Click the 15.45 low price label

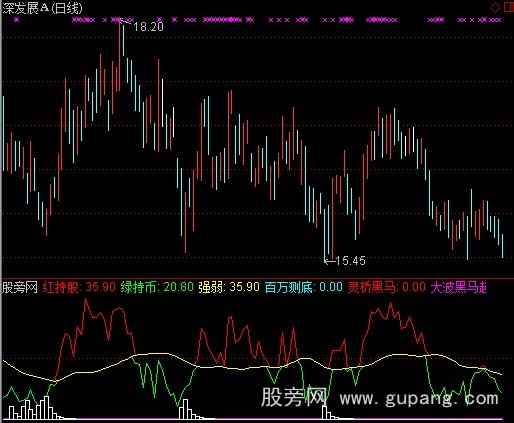pos(351,260)
